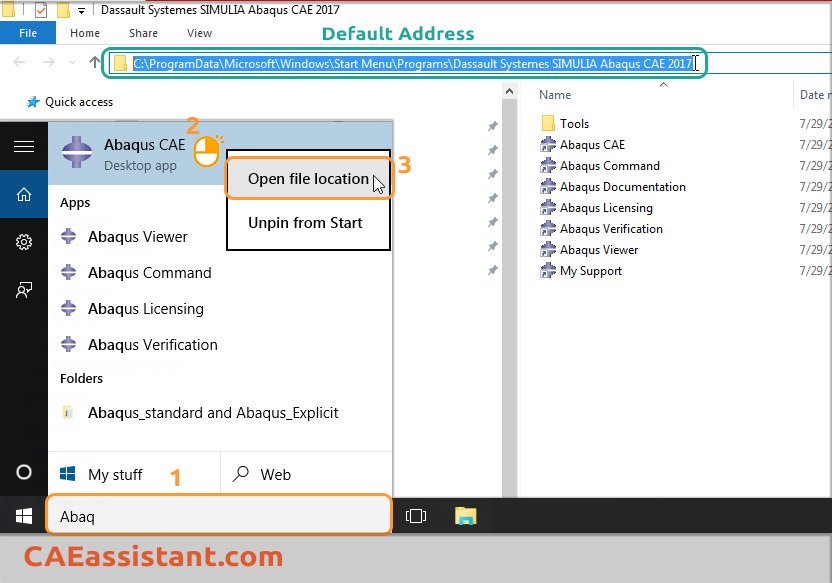Open File Explorer from the taskbar
832x583 pixels.
(465, 516)
